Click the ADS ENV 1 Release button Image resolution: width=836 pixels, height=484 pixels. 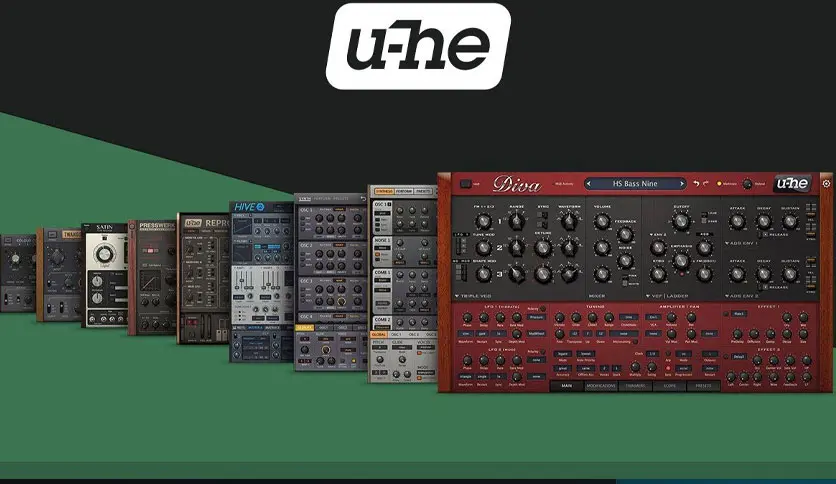pos(766,235)
